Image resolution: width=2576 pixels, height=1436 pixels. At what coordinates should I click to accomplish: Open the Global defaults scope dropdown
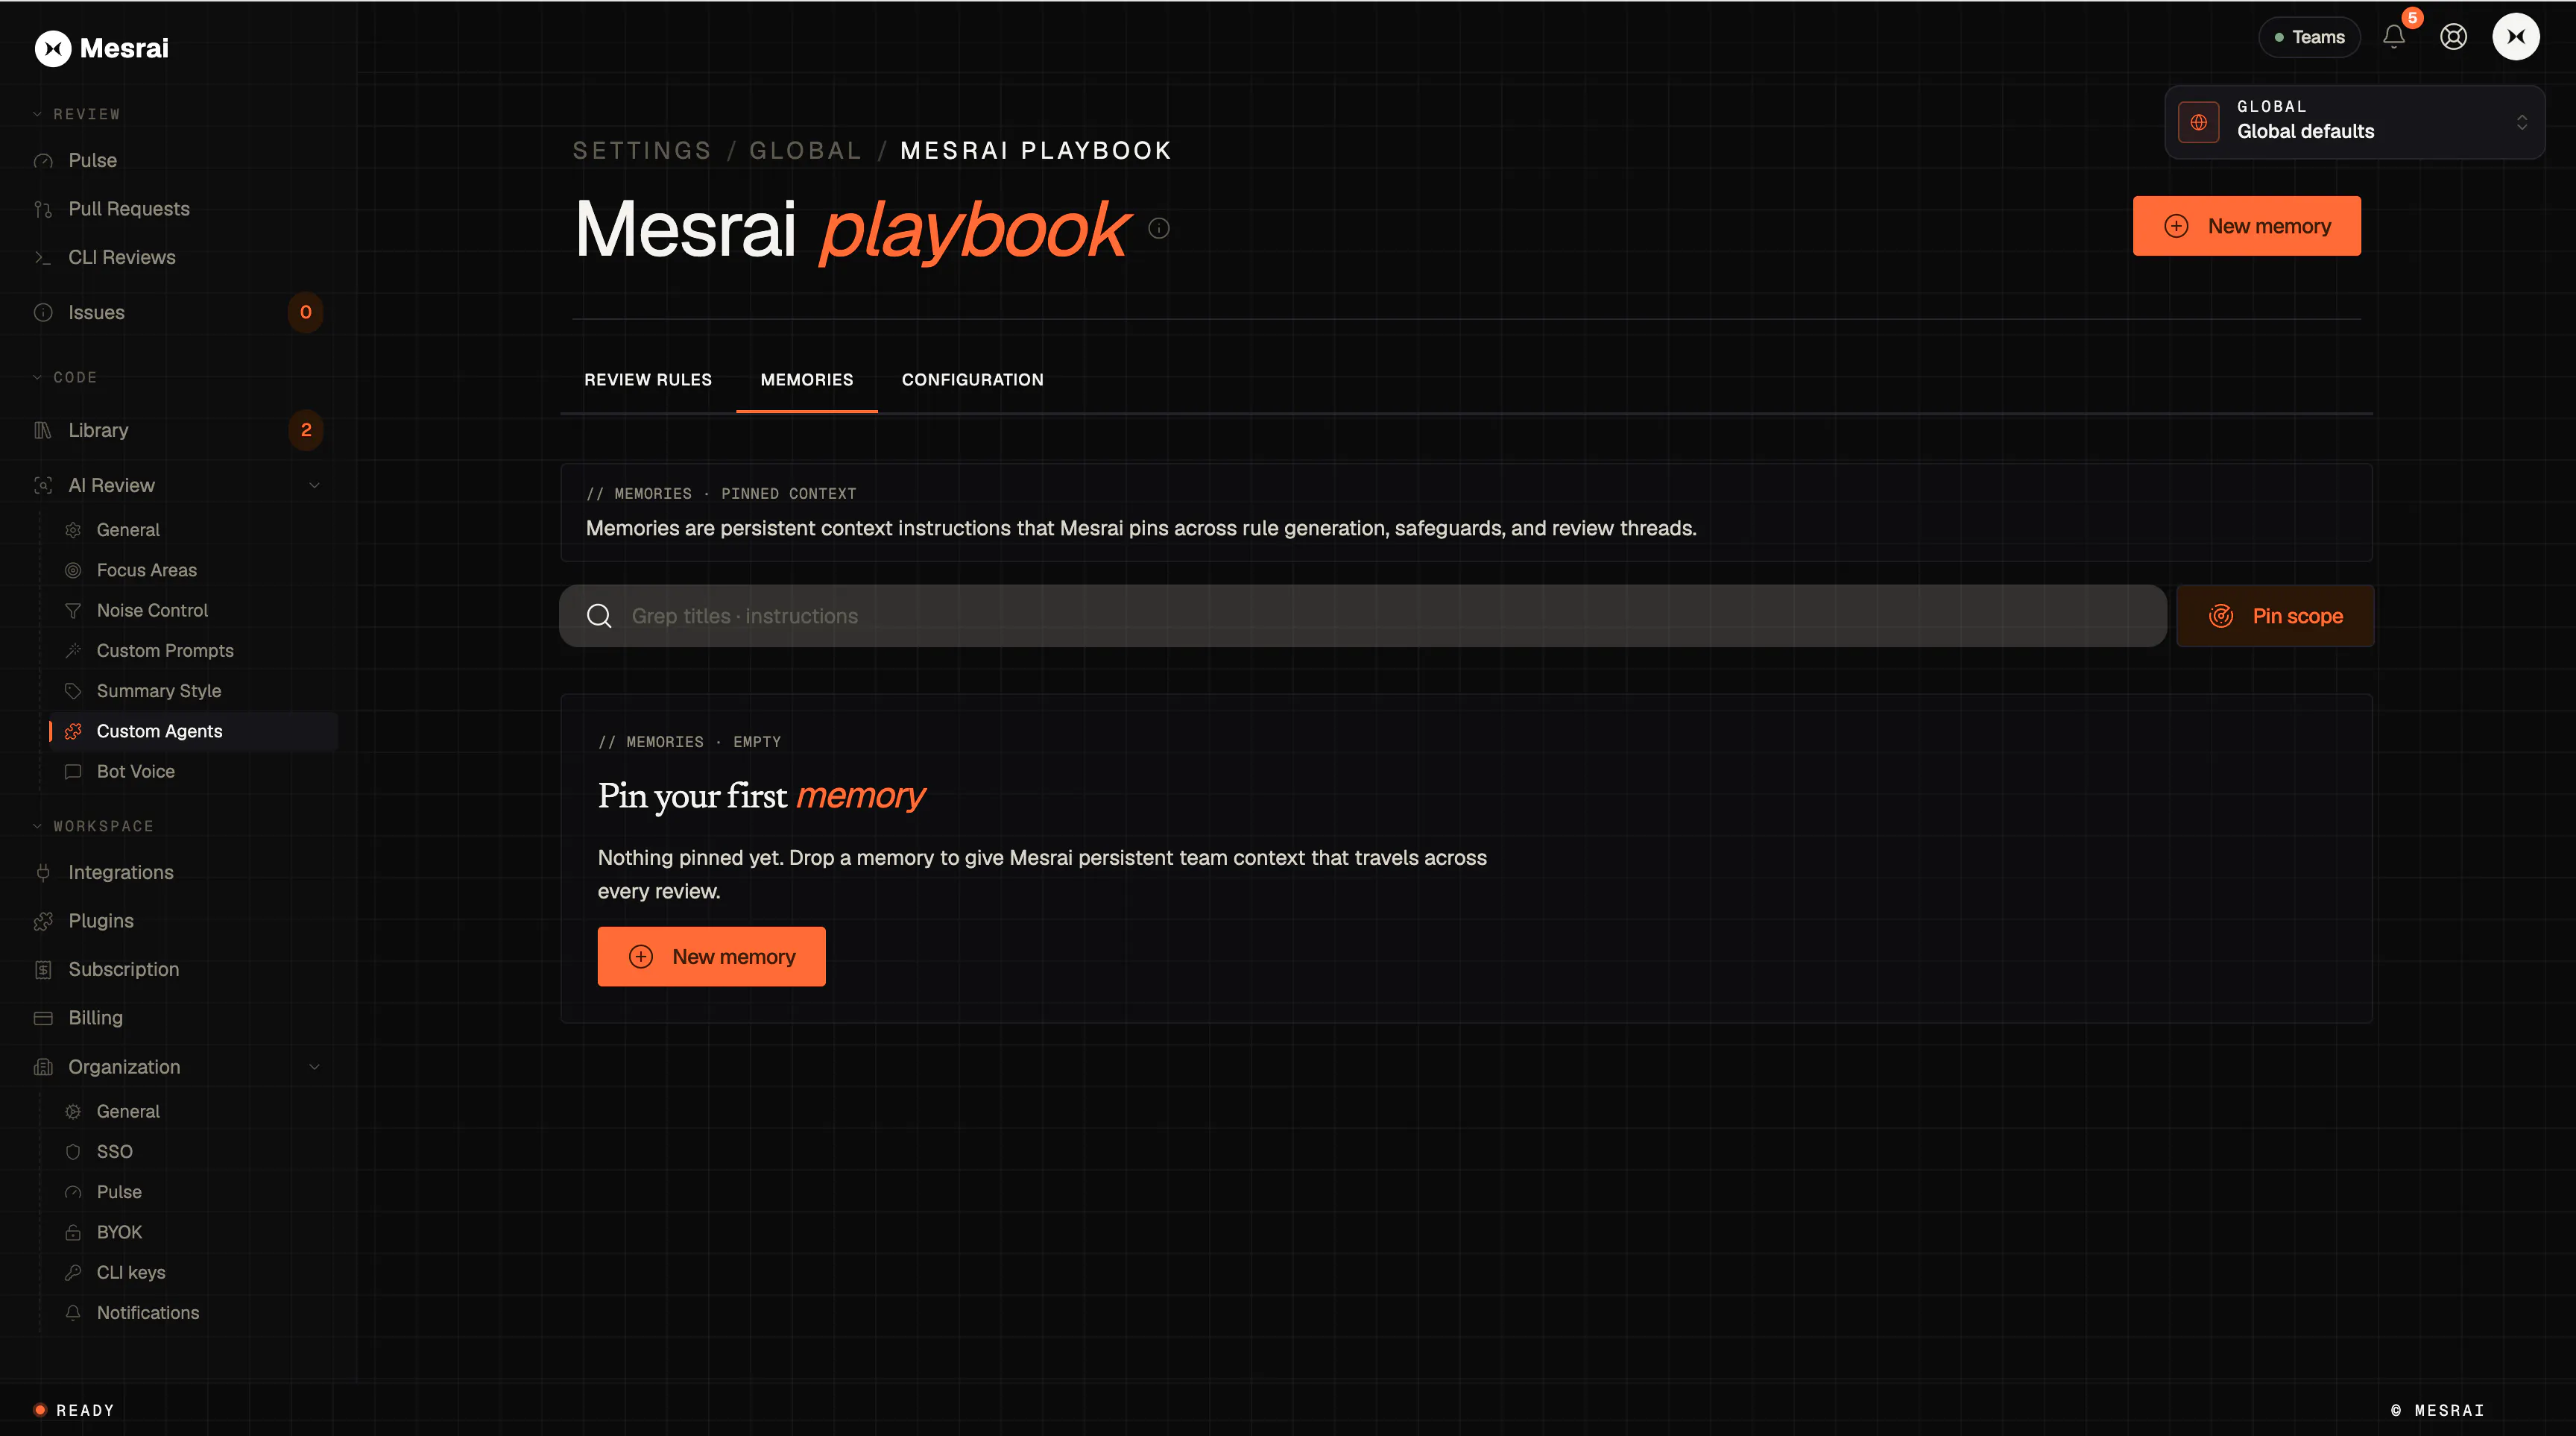(x=2355, y=122)
